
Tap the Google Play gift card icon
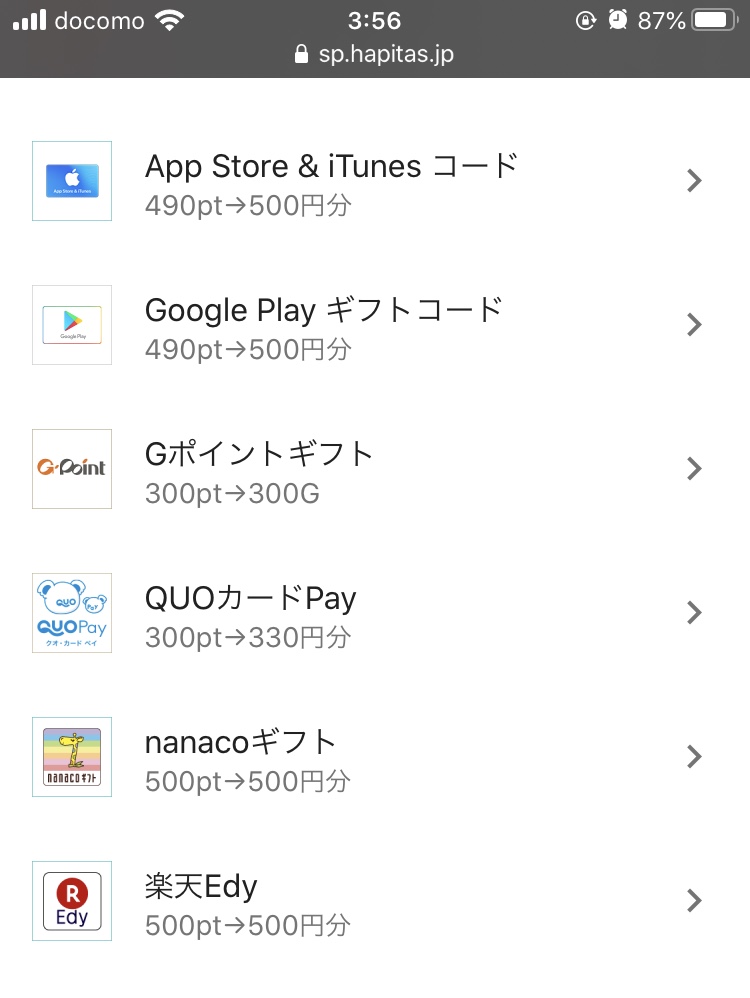point(72,325)
